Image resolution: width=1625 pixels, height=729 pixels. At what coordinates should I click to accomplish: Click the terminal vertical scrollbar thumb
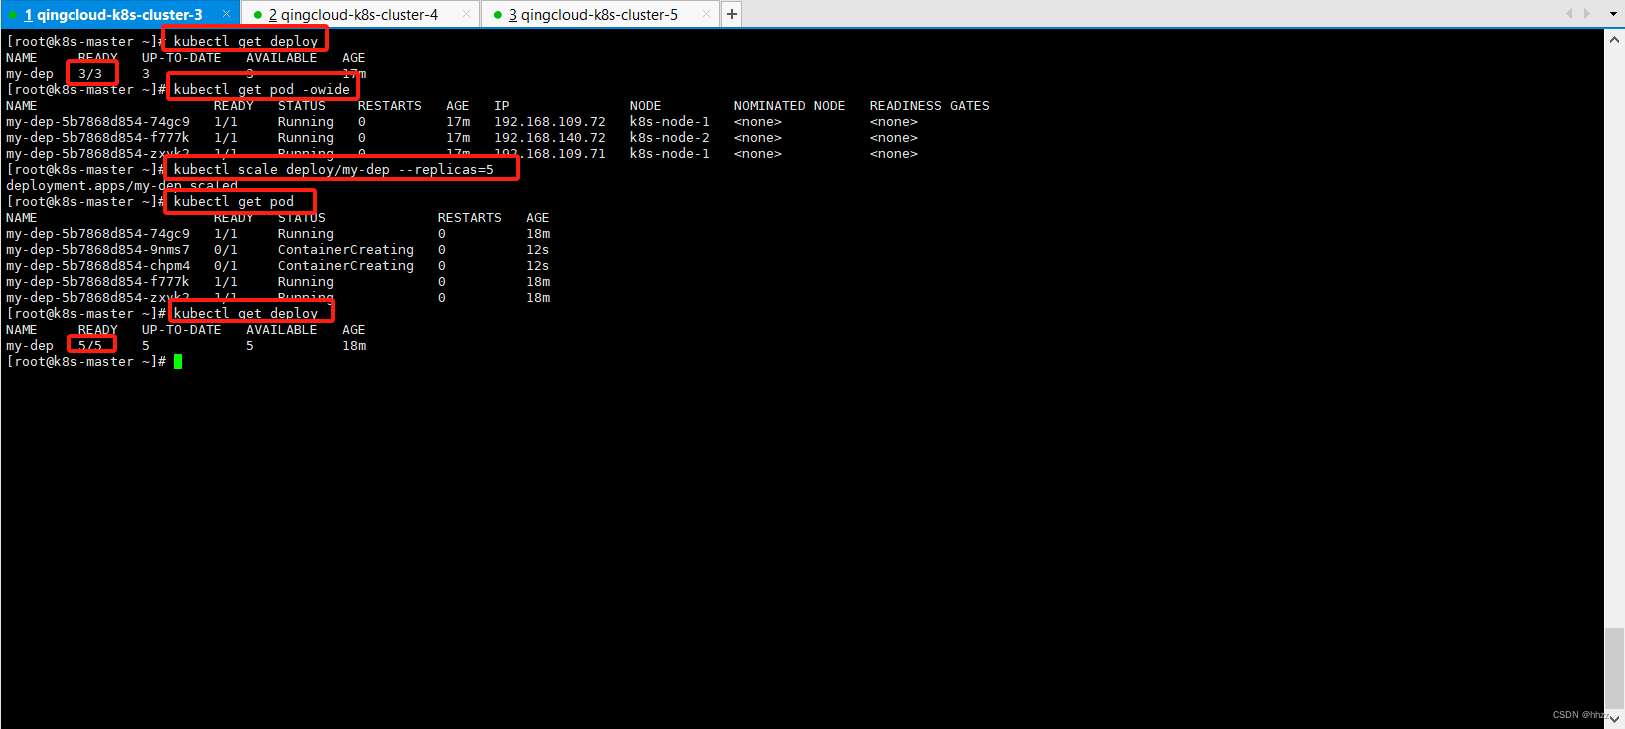click(1614, 668)
